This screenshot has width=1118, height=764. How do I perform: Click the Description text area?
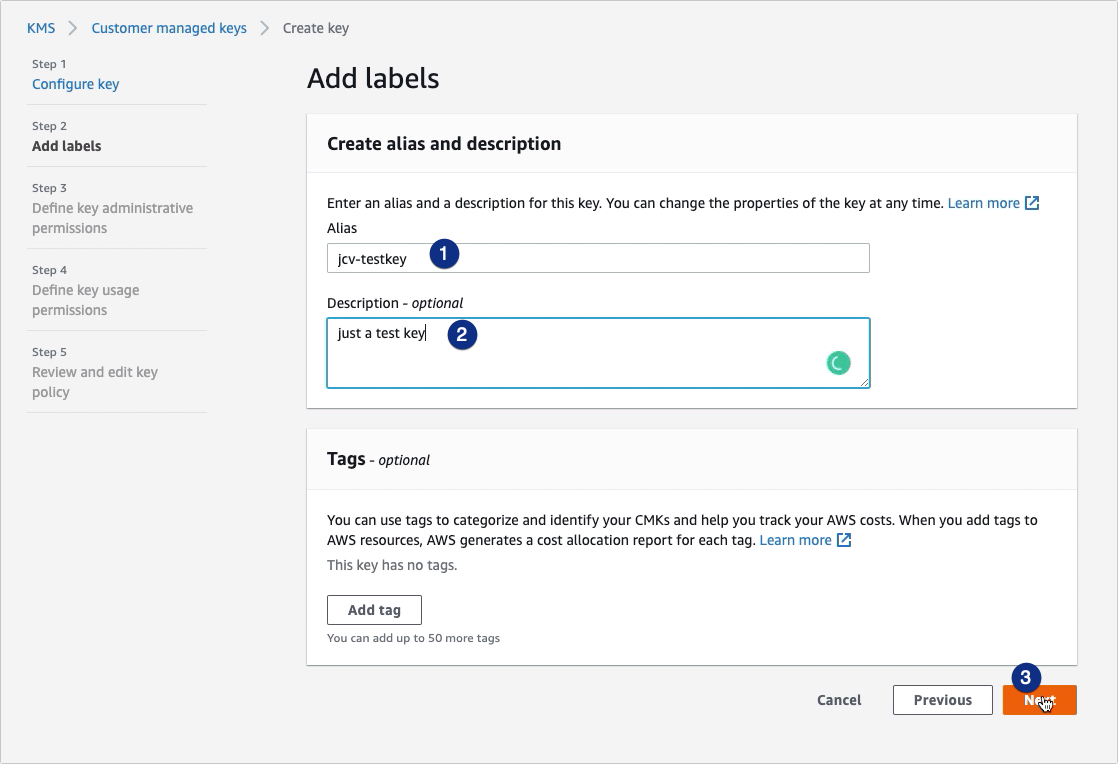tap(598, 353)
